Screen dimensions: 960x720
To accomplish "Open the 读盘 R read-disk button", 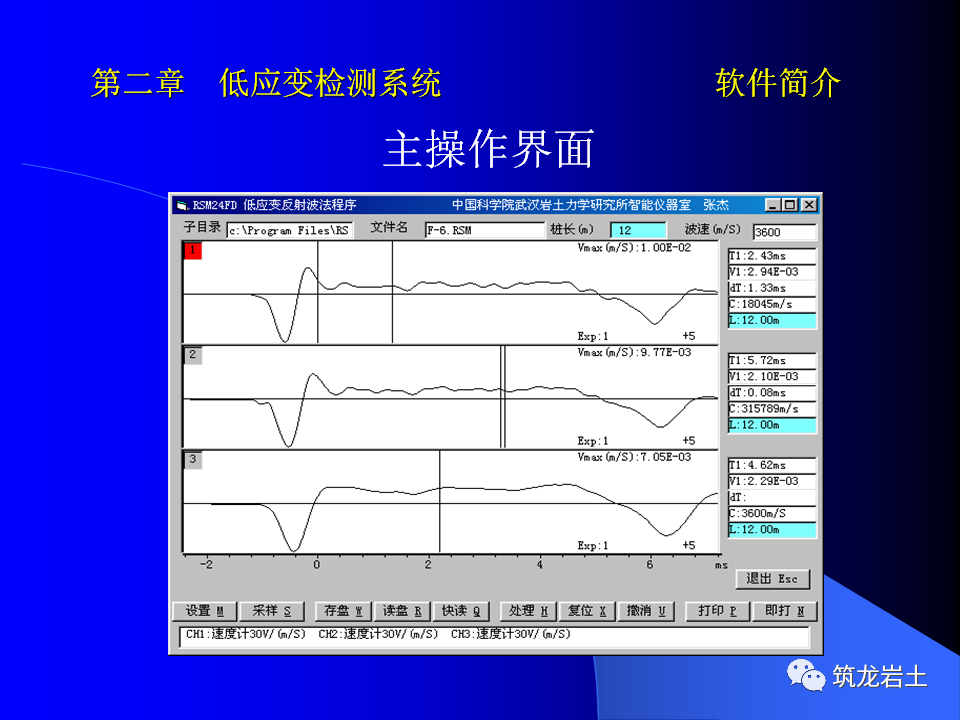I will click(x=402, y=610).
